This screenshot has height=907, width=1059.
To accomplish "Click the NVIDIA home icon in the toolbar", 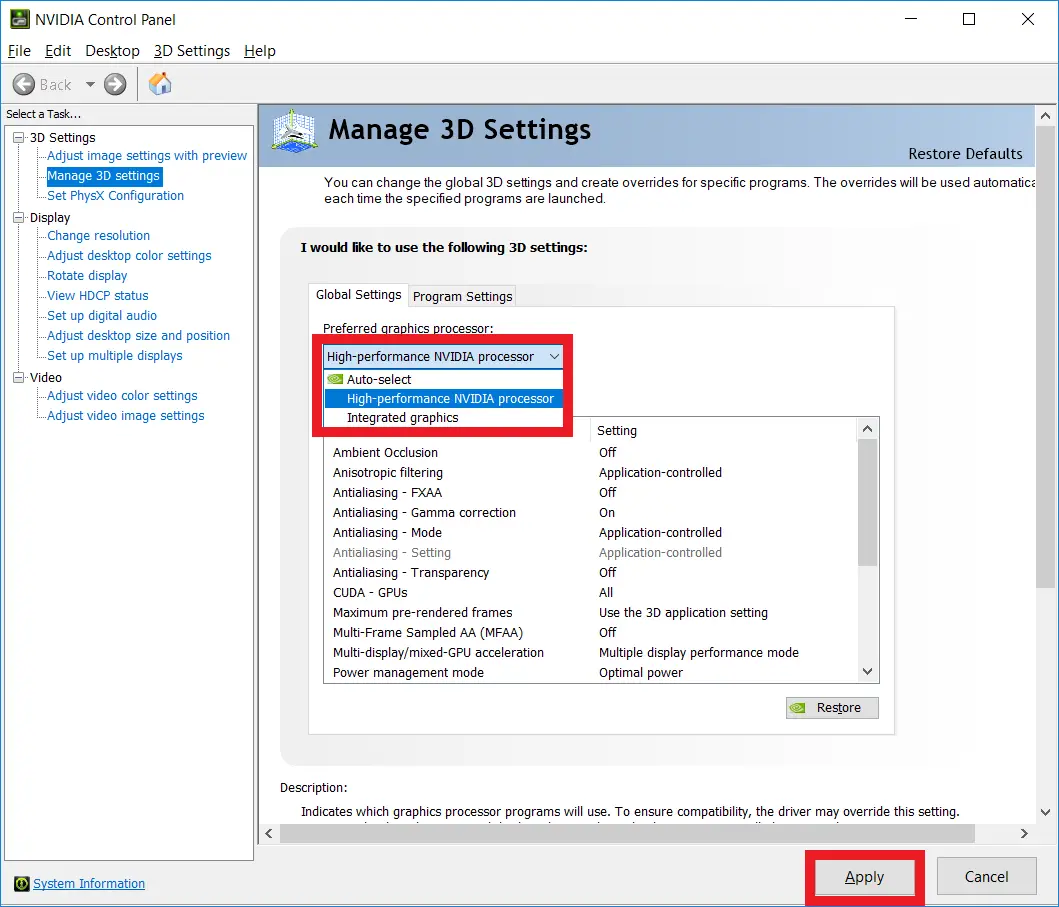I will 159,84.
